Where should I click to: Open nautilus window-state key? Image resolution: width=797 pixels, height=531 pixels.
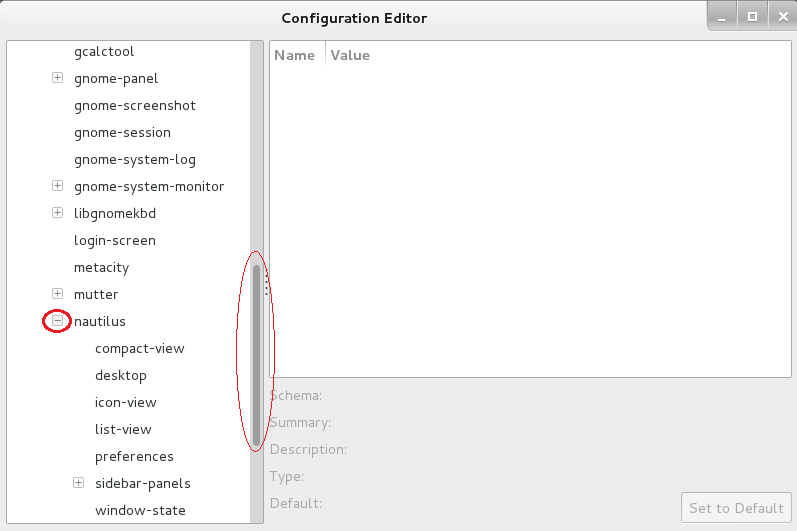[140, 510]
